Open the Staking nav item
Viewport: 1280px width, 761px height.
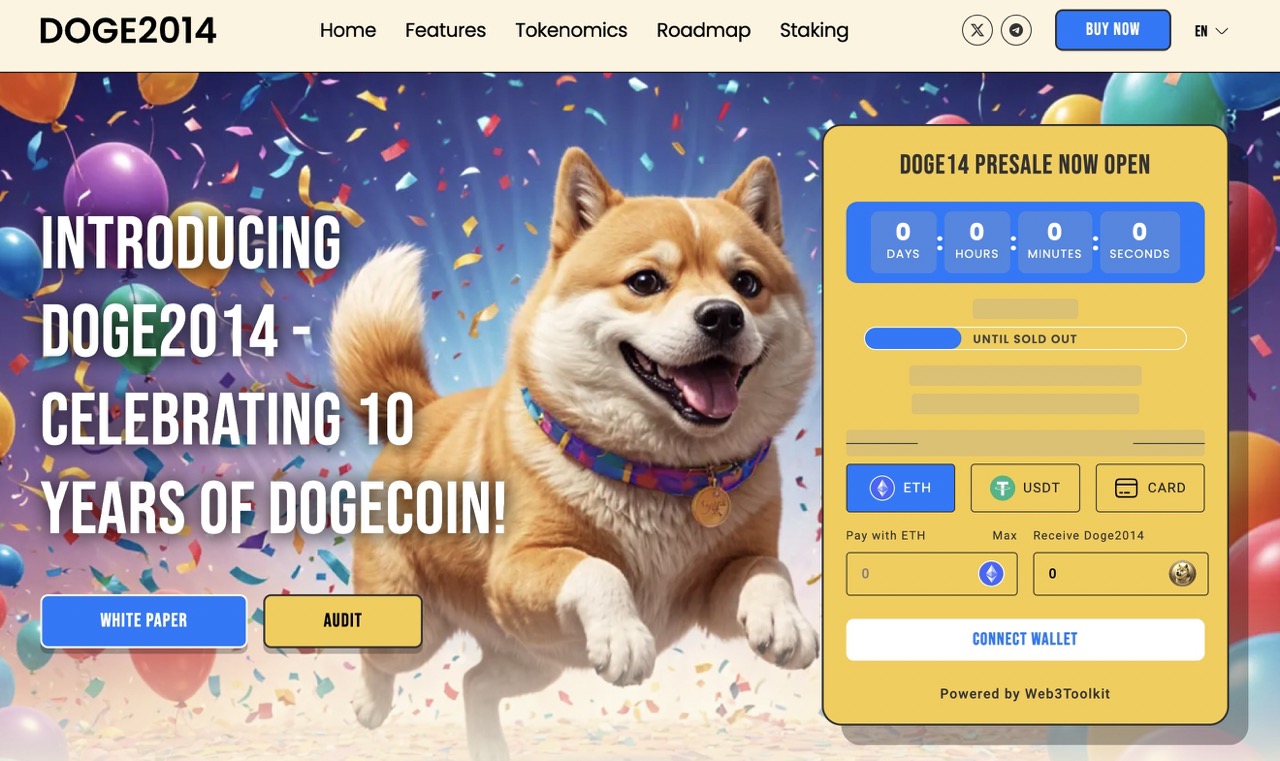814,30
